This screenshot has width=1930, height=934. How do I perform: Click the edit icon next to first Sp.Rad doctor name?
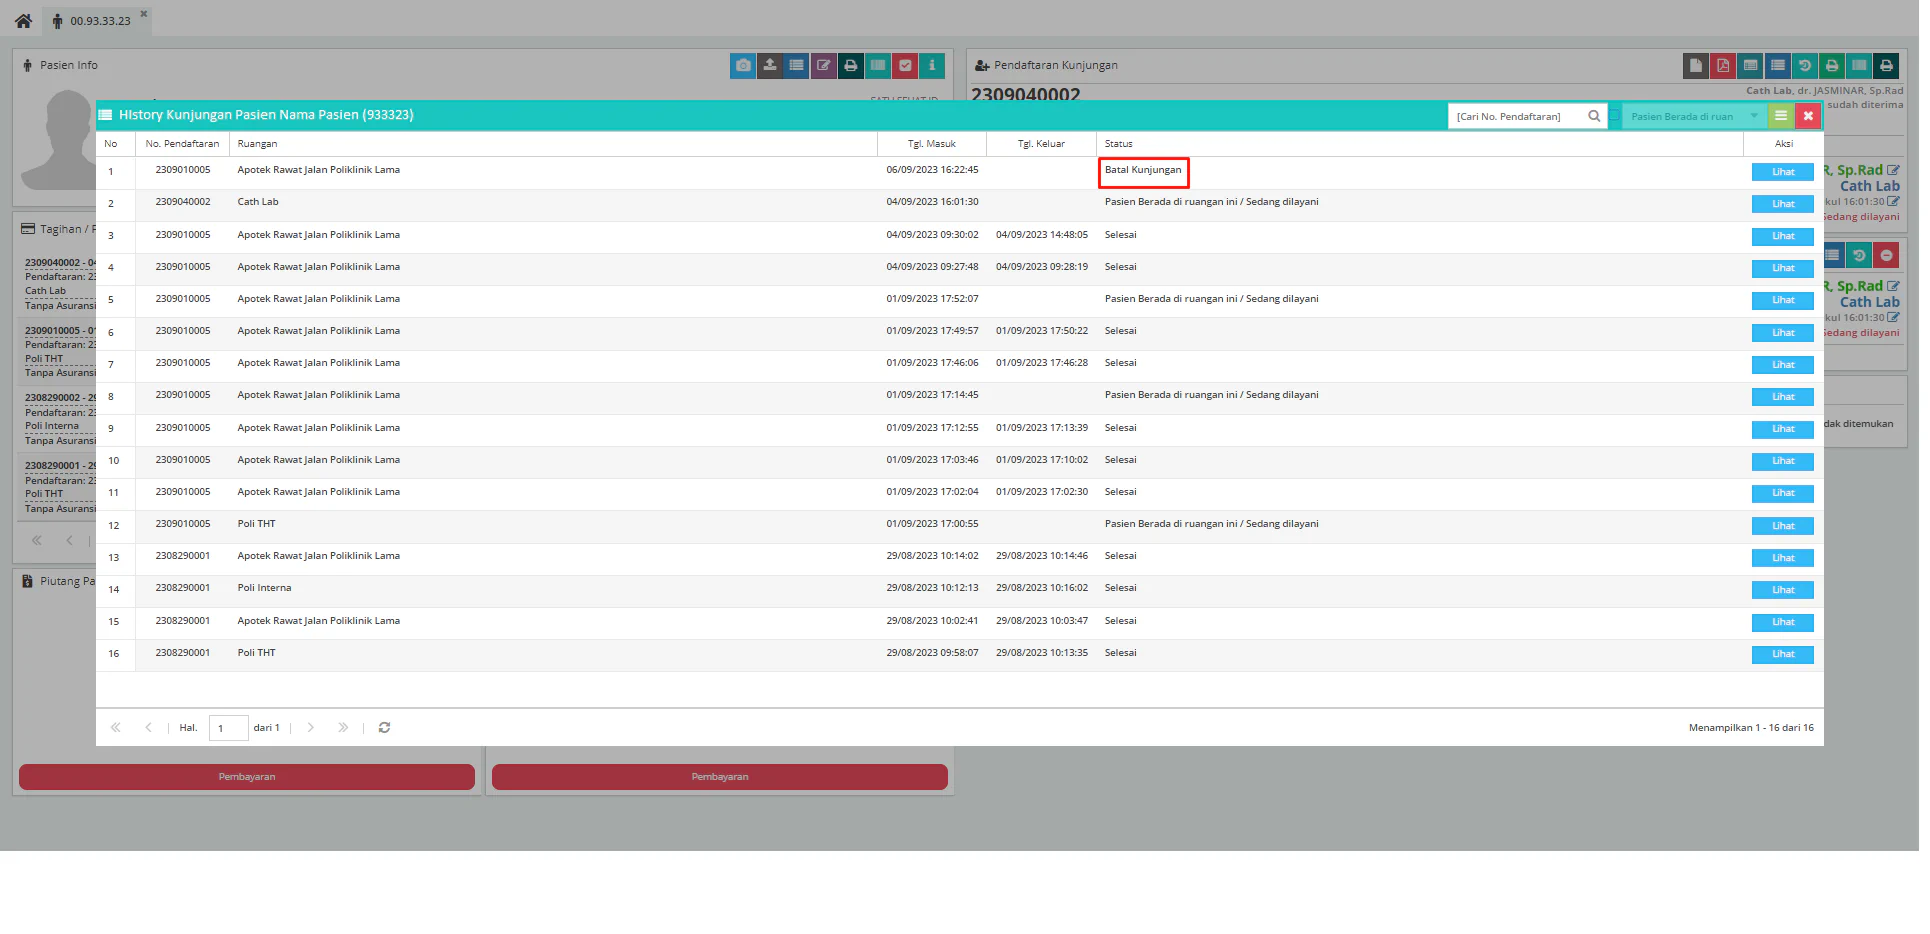[x=1893, y=171]
